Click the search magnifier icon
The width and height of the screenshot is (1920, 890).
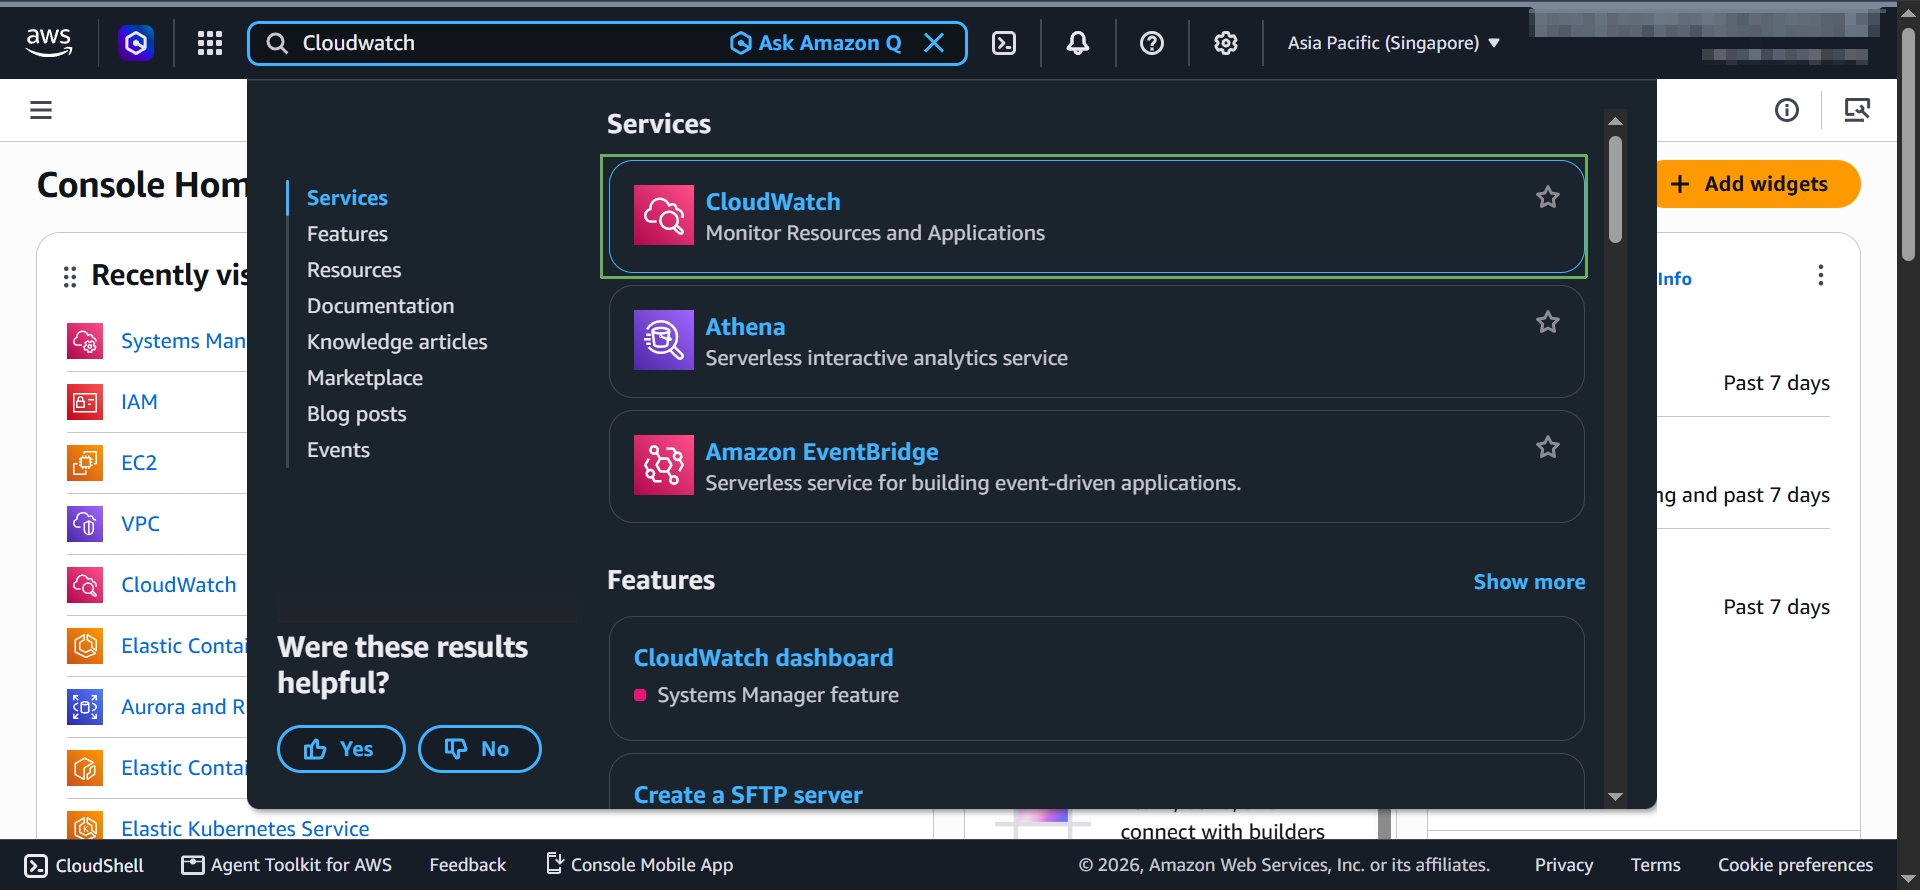coord(277,43)
